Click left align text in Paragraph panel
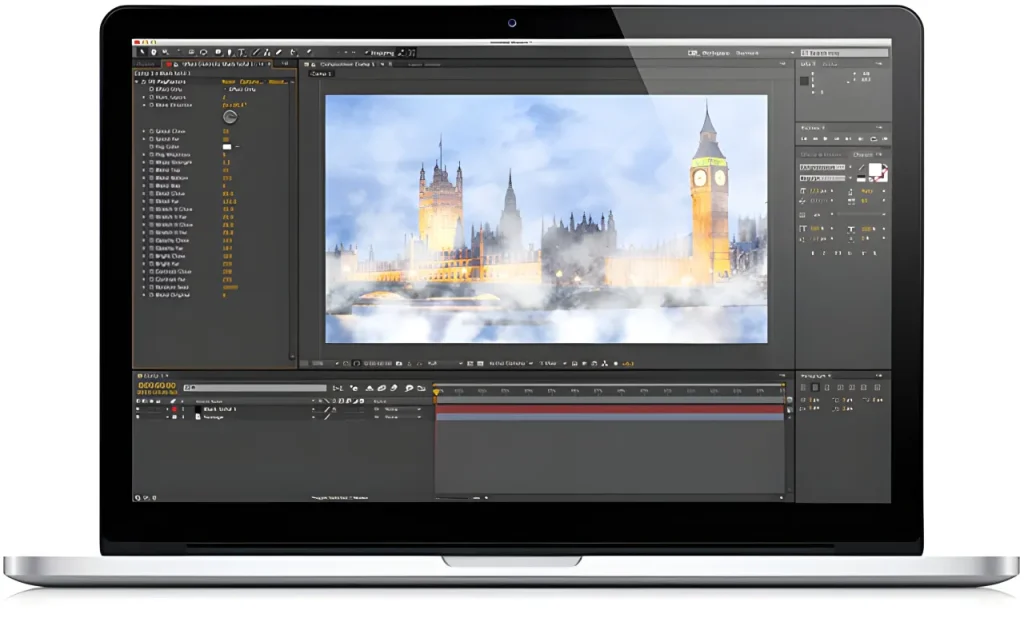Viewport: 1024px width, 626px height. (x=804, y=387)
